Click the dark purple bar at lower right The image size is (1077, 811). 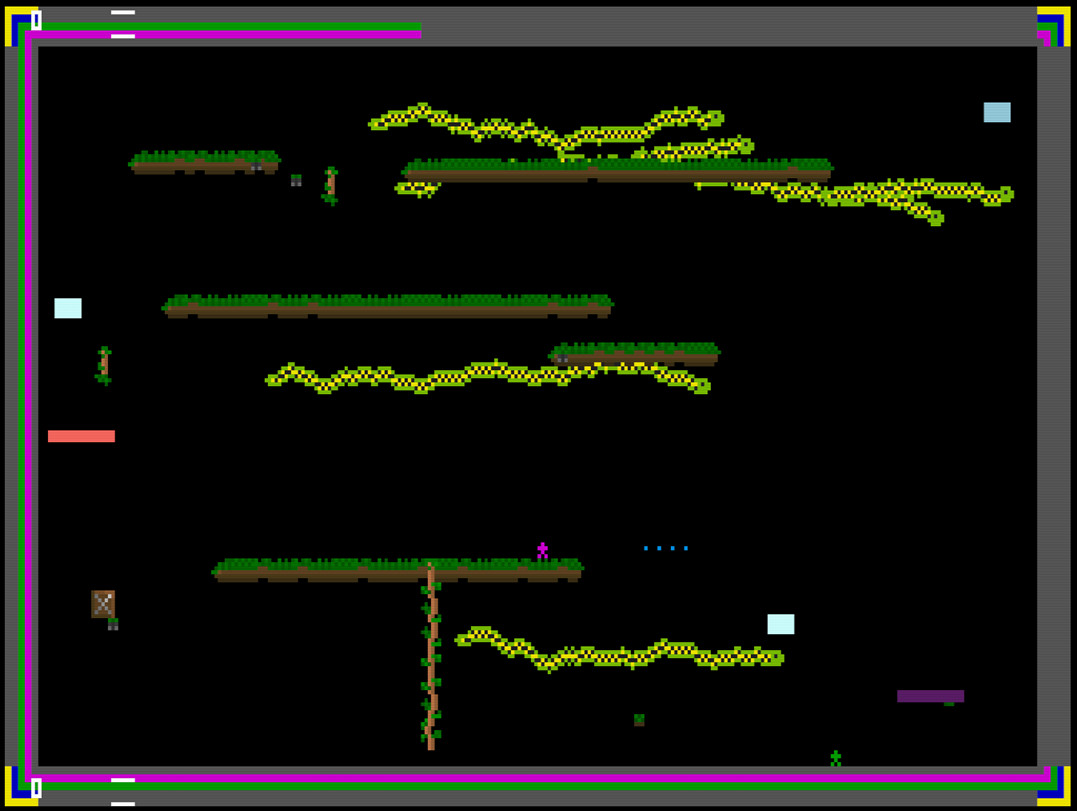(931, 696)
